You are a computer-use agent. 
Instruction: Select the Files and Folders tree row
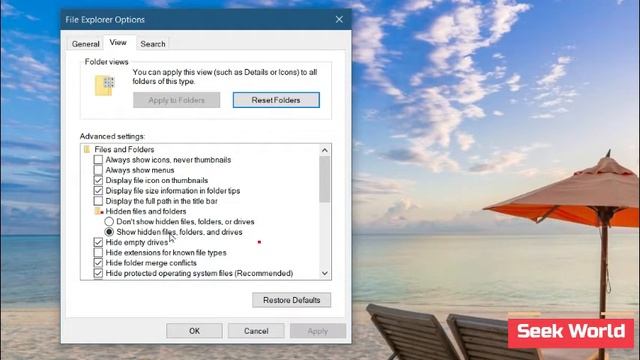click(124, 149)
